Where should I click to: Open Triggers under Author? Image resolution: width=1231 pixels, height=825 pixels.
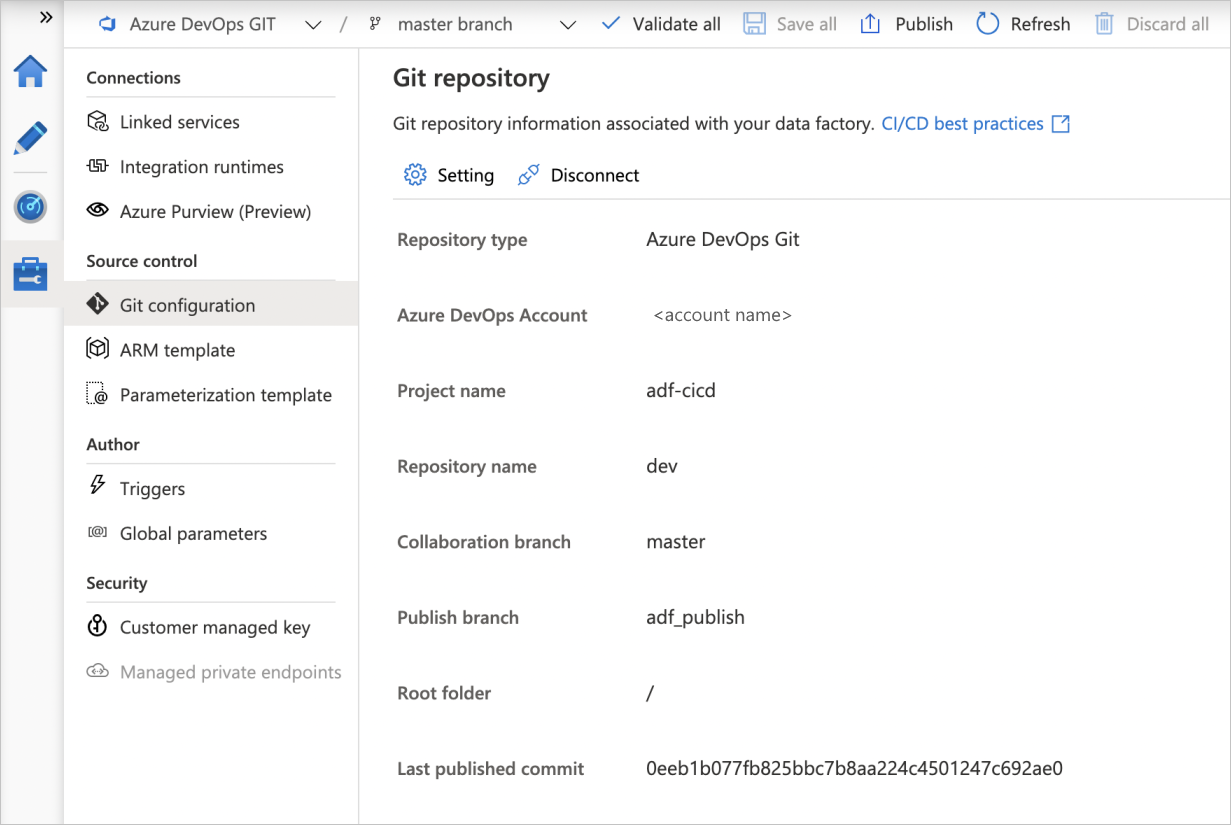pyautogui.click(x=150, y=488)
